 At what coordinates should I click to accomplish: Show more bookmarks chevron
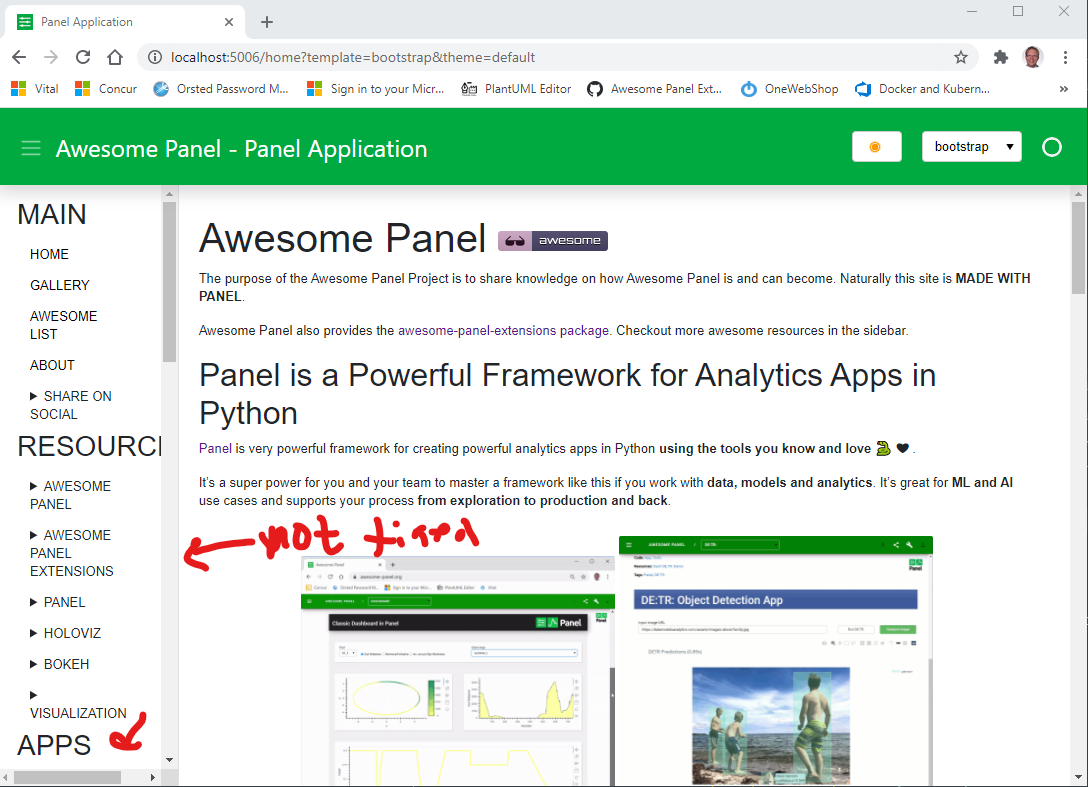(x=1063, y=89)
